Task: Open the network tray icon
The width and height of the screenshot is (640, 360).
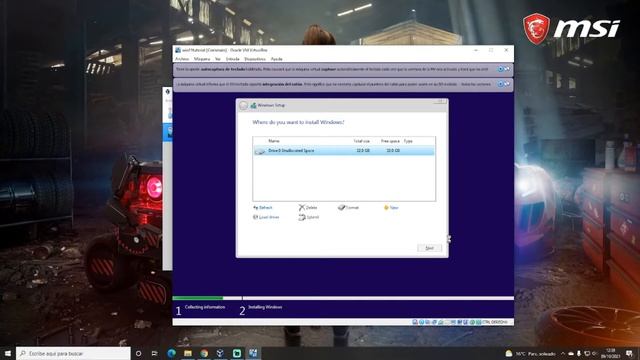Action: [x=587, y=353]
